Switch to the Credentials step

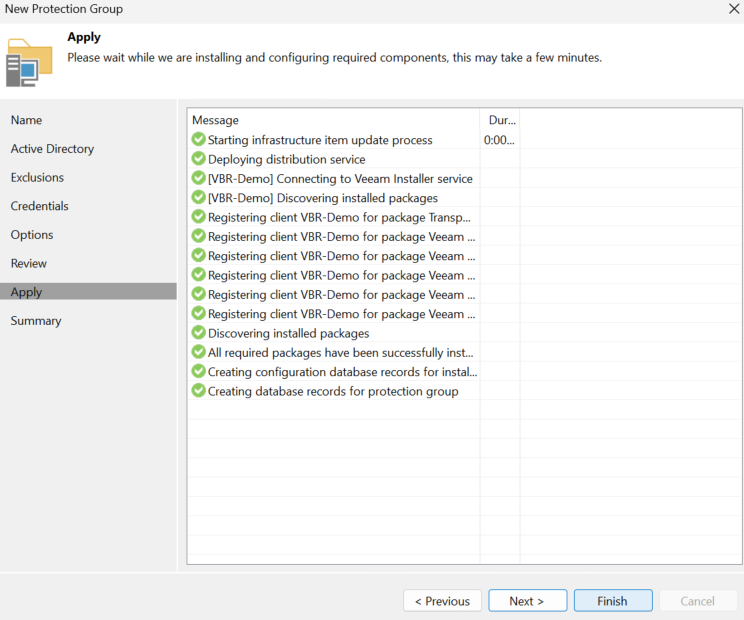point(39,206)
